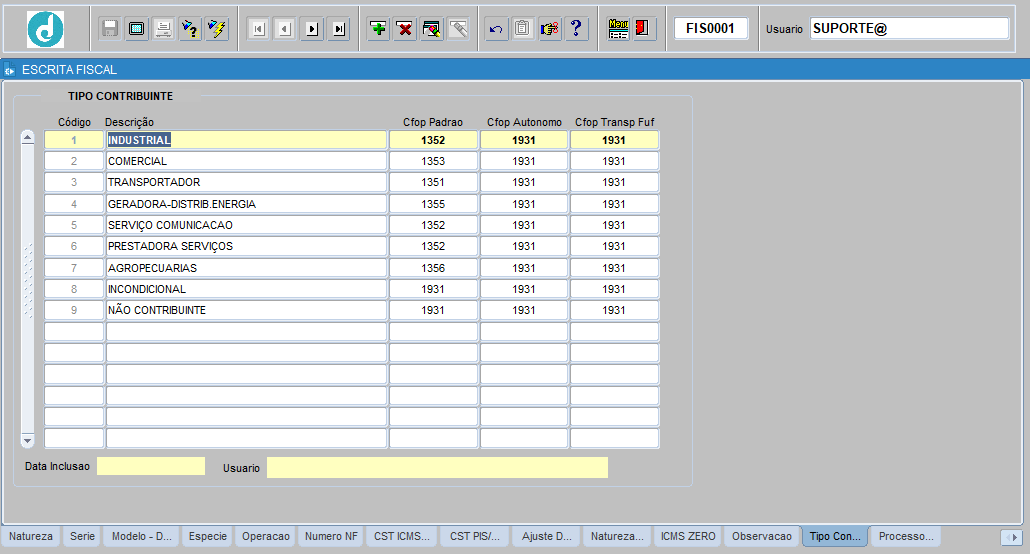Switch to the ICMS ZERO tab

coord(688,536)
